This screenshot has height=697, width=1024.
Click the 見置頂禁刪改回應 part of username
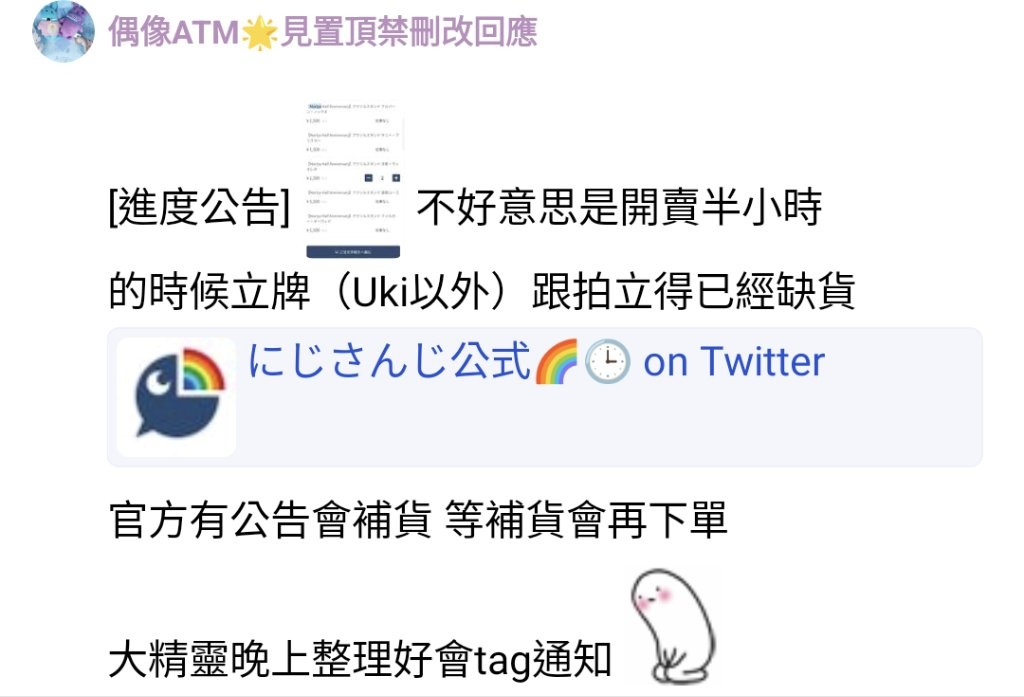tap(409, 33)
